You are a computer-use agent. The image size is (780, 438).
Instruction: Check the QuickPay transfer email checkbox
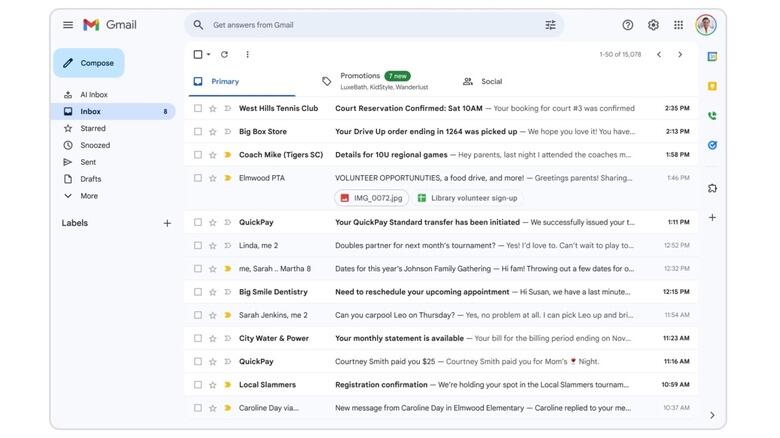[x=198, y=223]
